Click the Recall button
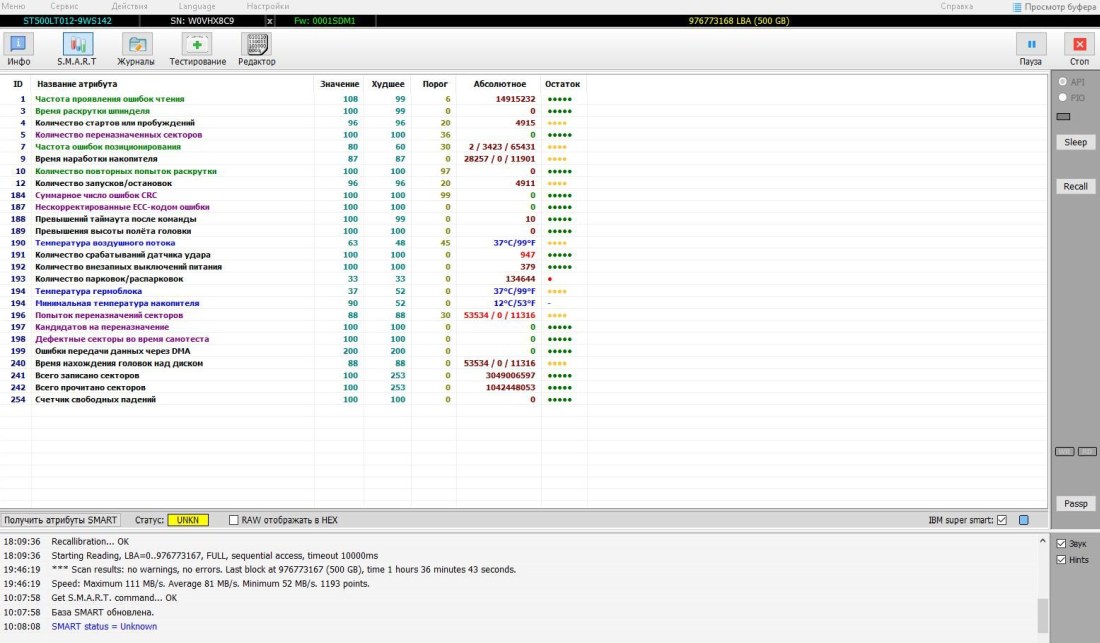The height and width of the screenshot is (643, 1100). coord(1075,187)
